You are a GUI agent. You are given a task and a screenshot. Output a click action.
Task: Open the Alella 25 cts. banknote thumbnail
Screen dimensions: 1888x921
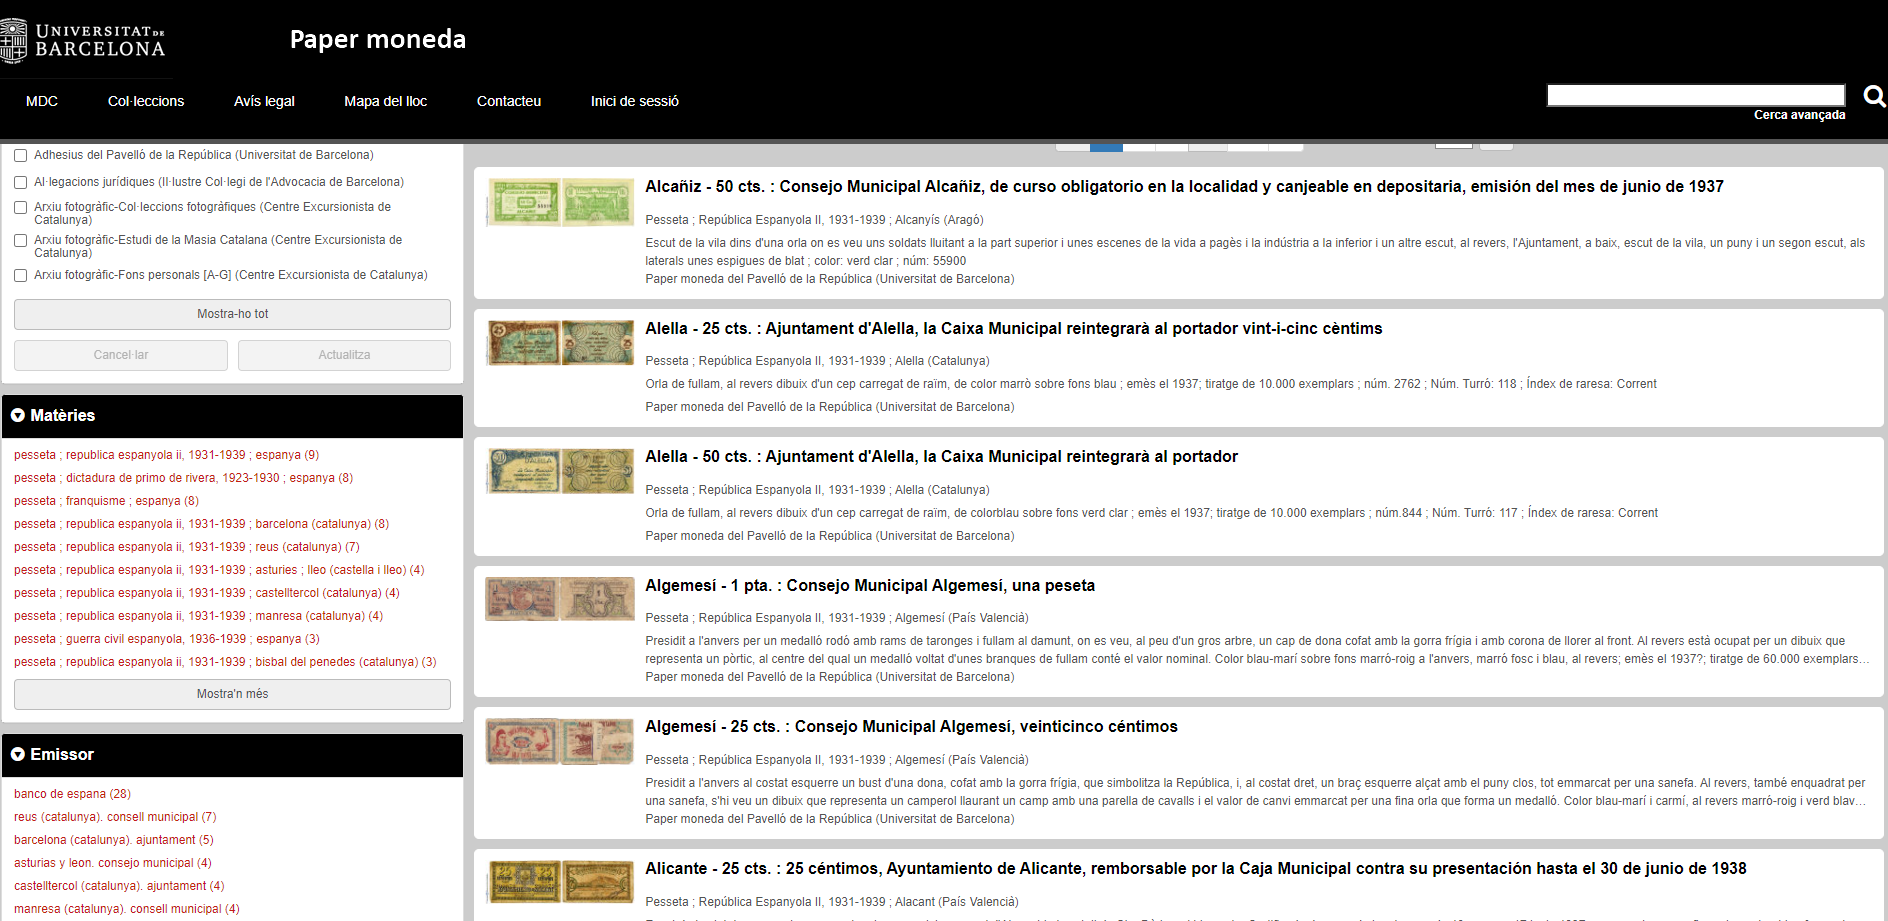(560, 343)
